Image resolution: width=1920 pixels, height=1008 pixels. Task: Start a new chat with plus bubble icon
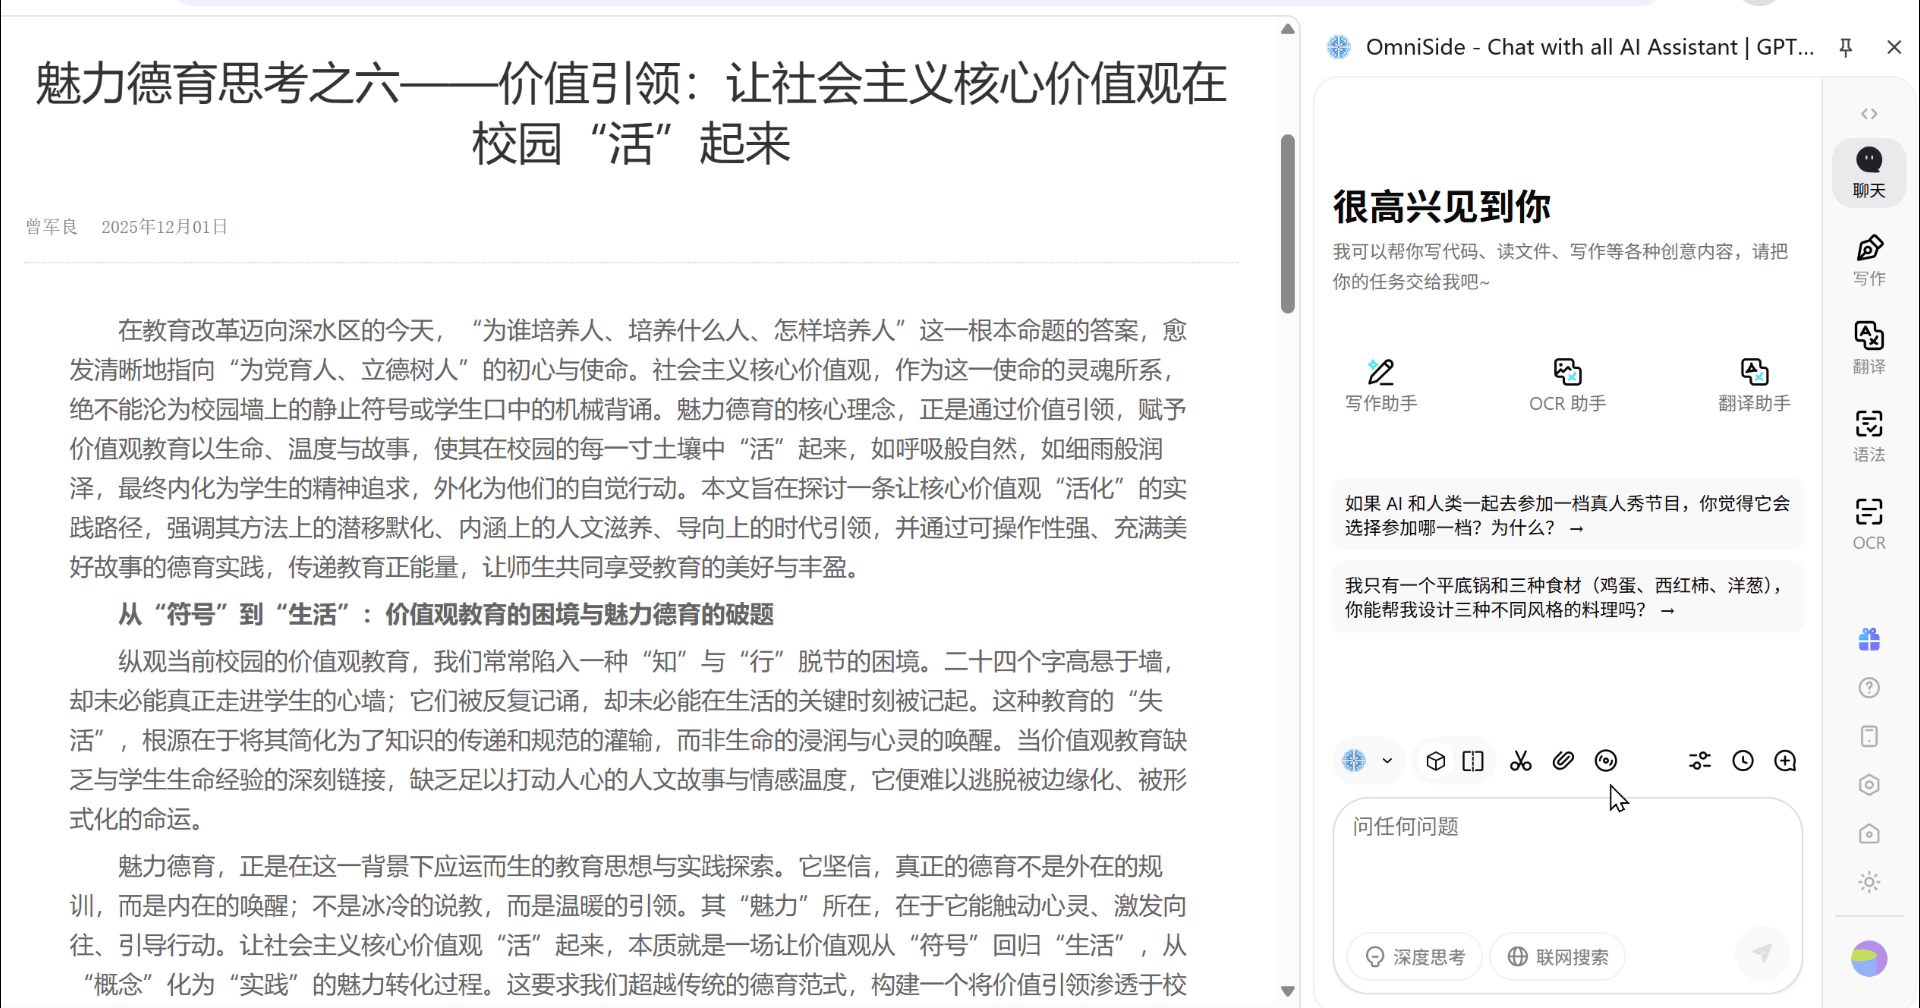pyautogui.click(x=1785, y=761)
